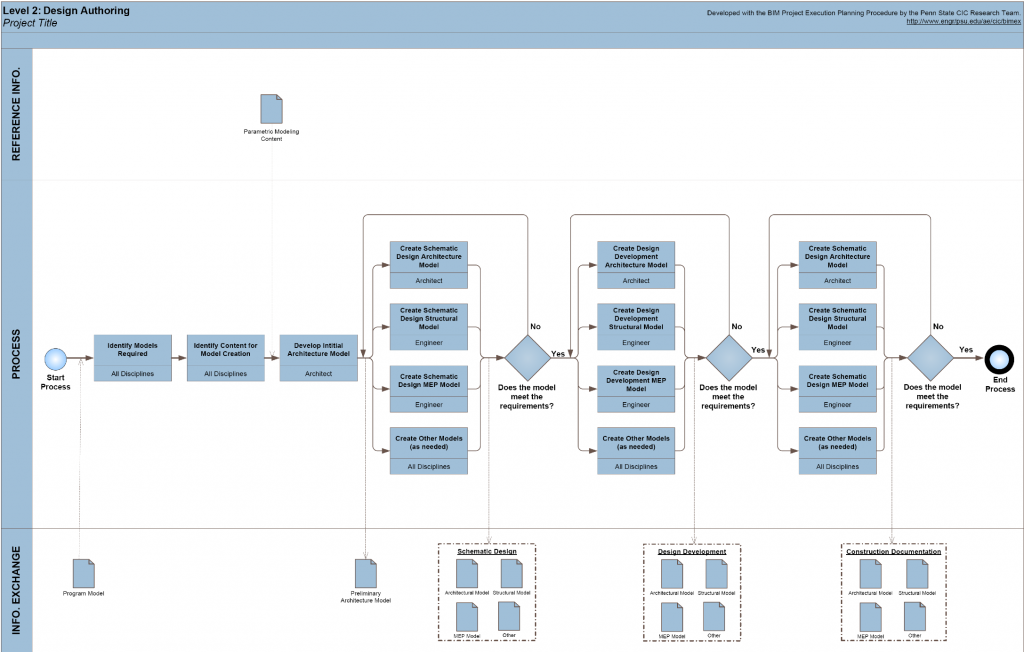Click the Level 2: Design Authoring title

click(x=60, y=9)
